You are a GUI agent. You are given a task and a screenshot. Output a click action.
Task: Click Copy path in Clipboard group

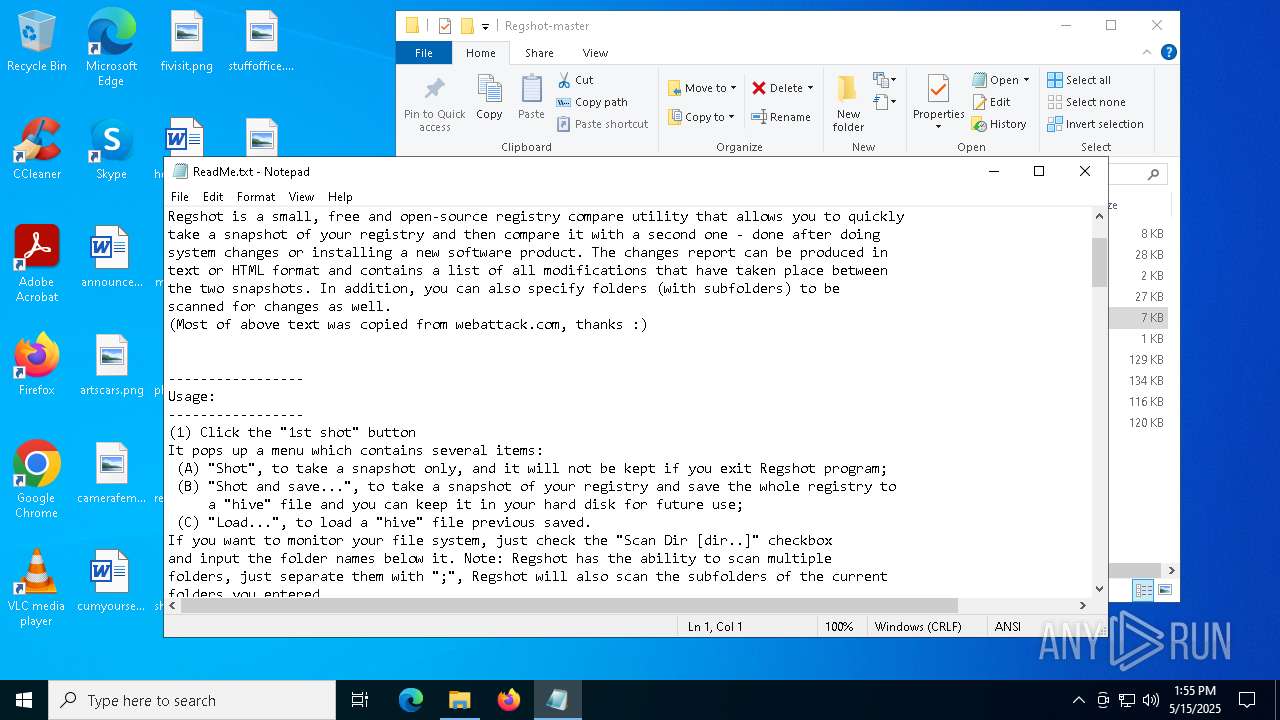(592, 102)
